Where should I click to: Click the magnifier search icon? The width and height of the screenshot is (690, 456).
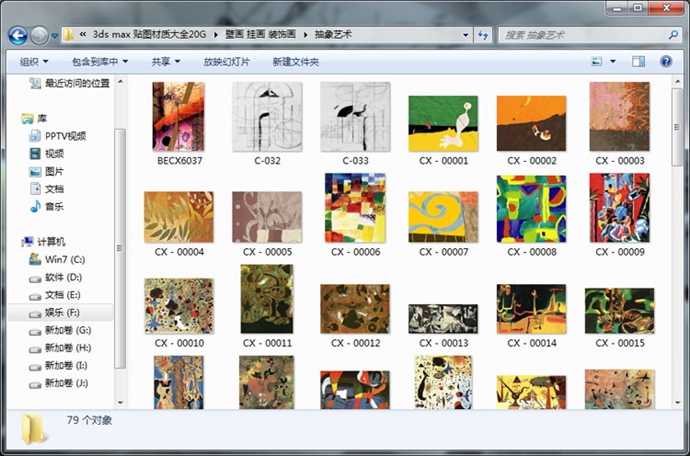(x=673, y=35)
